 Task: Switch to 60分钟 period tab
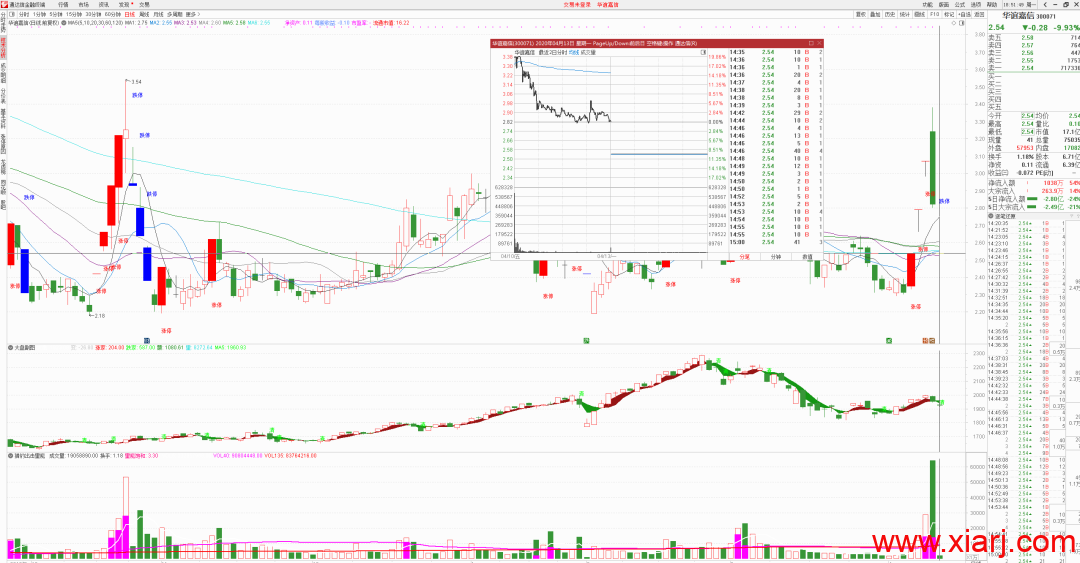tap(112, 14)
